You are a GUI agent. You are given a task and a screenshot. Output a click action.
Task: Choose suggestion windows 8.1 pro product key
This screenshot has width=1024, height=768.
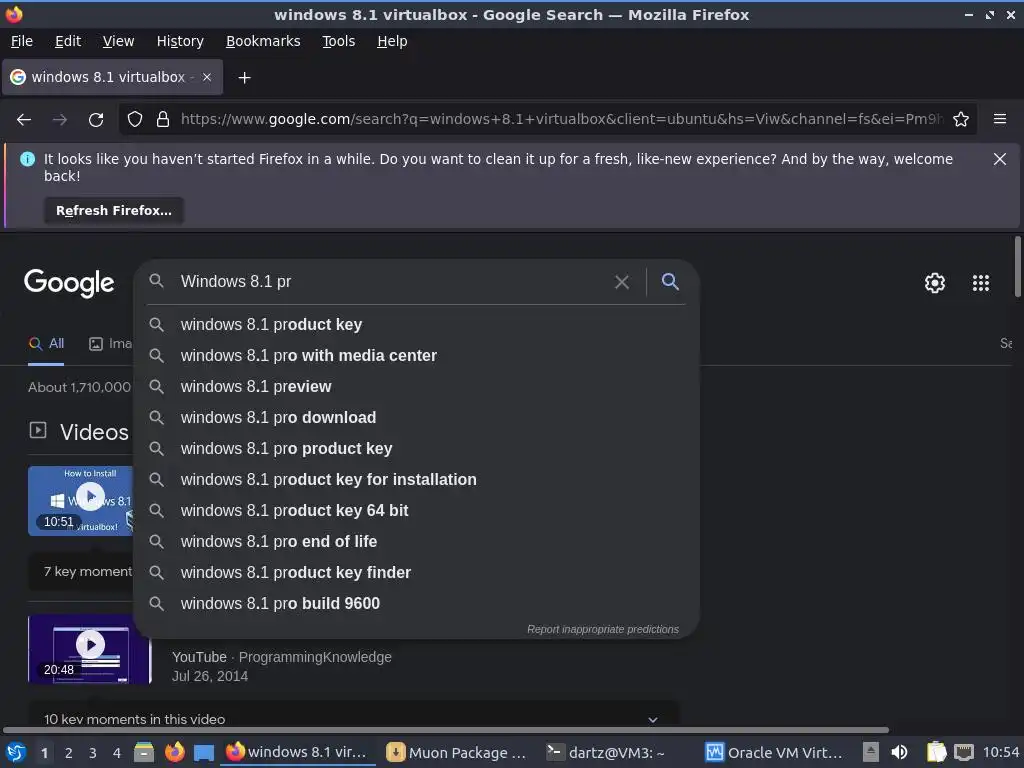click(416, 449)
